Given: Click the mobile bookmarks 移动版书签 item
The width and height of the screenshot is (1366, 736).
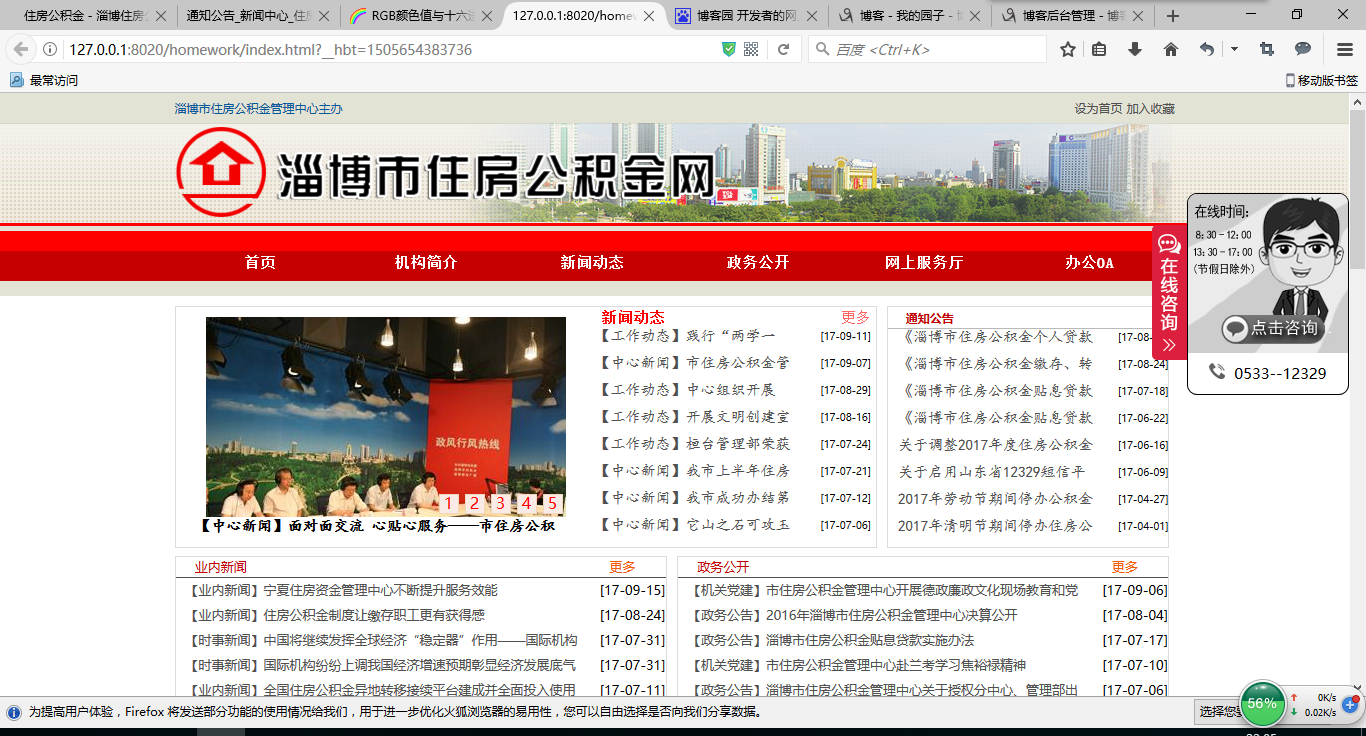Looking at the screenshot, I should (x=1321, y=80).
